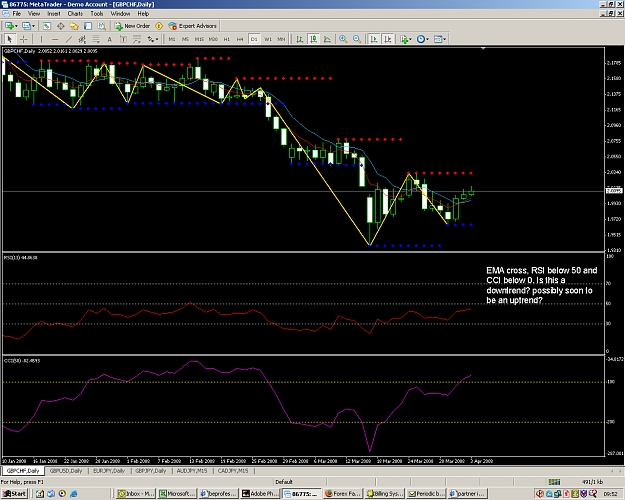Open the Adobe Ph... taskbar item
Image resolution: width=625 pixels, height=500 pixels.
[260, 494]
